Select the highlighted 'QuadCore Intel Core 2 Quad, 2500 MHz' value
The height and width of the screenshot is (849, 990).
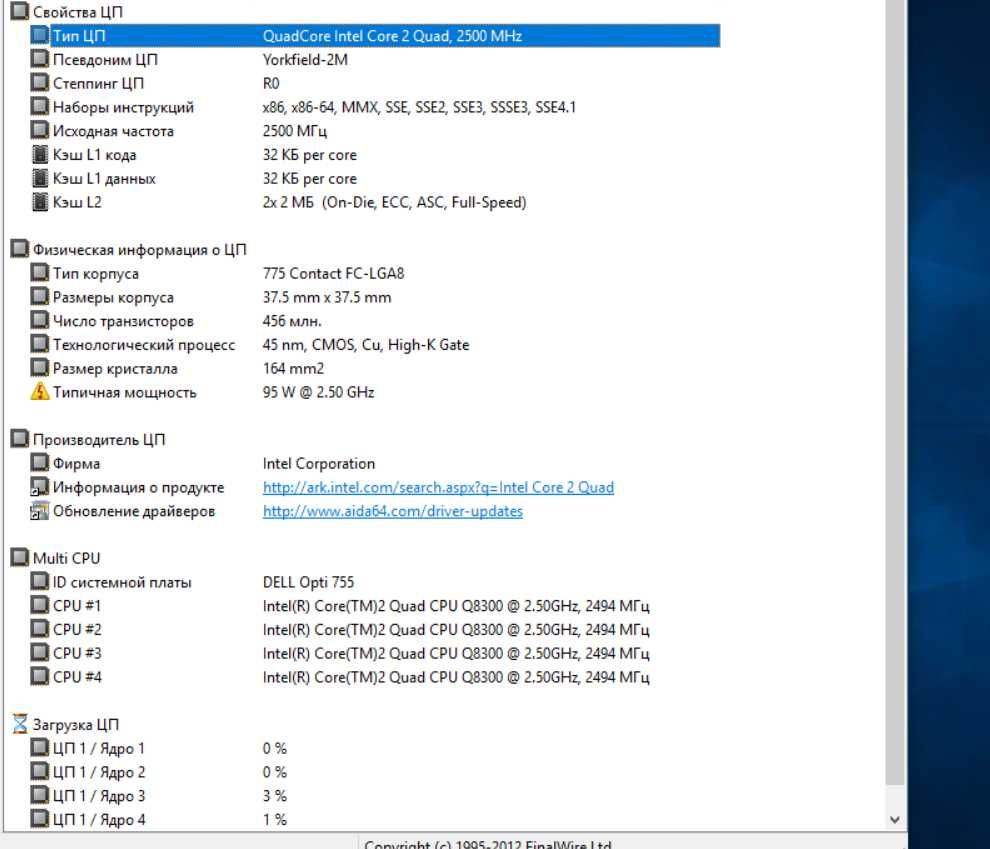pos(392,36)
